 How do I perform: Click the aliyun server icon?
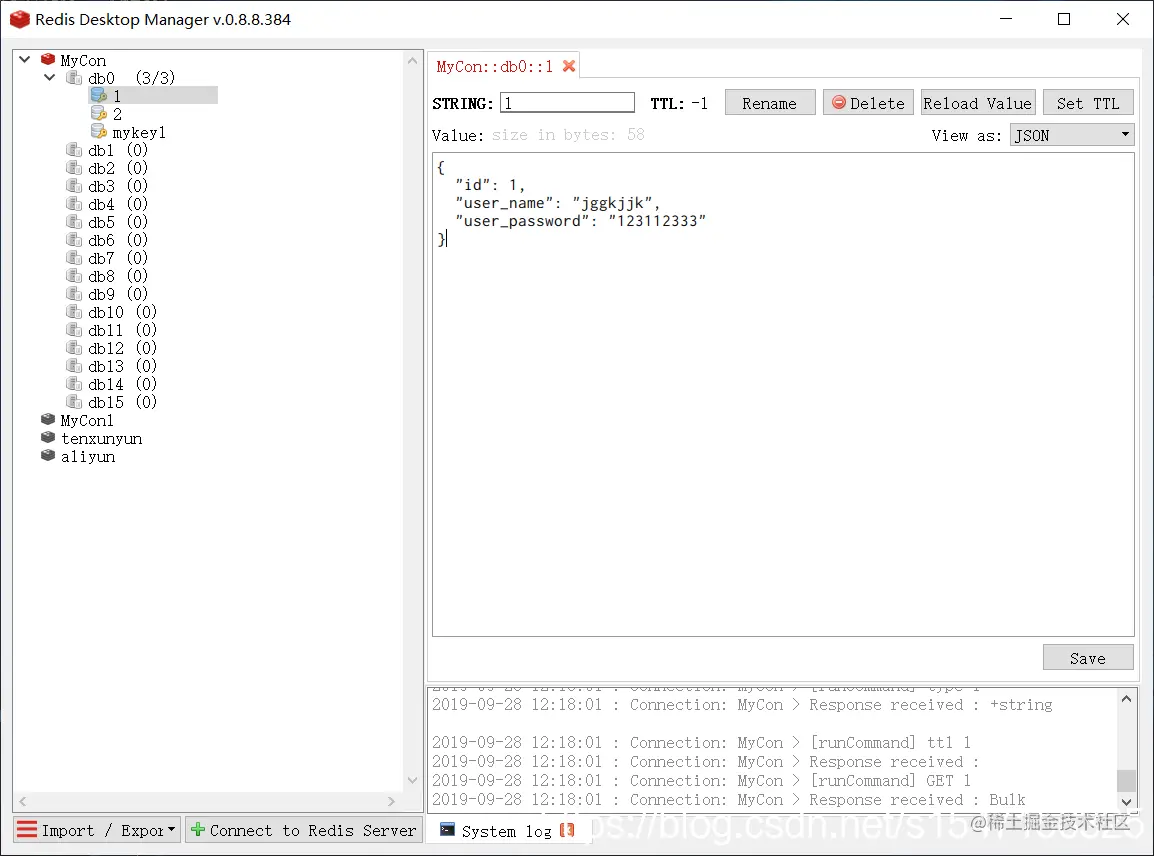48,456
